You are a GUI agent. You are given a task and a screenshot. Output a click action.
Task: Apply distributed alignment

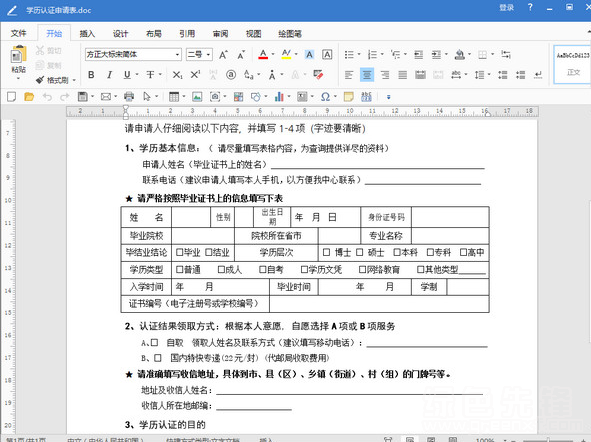pyautogui.click(x=420, y=75)
